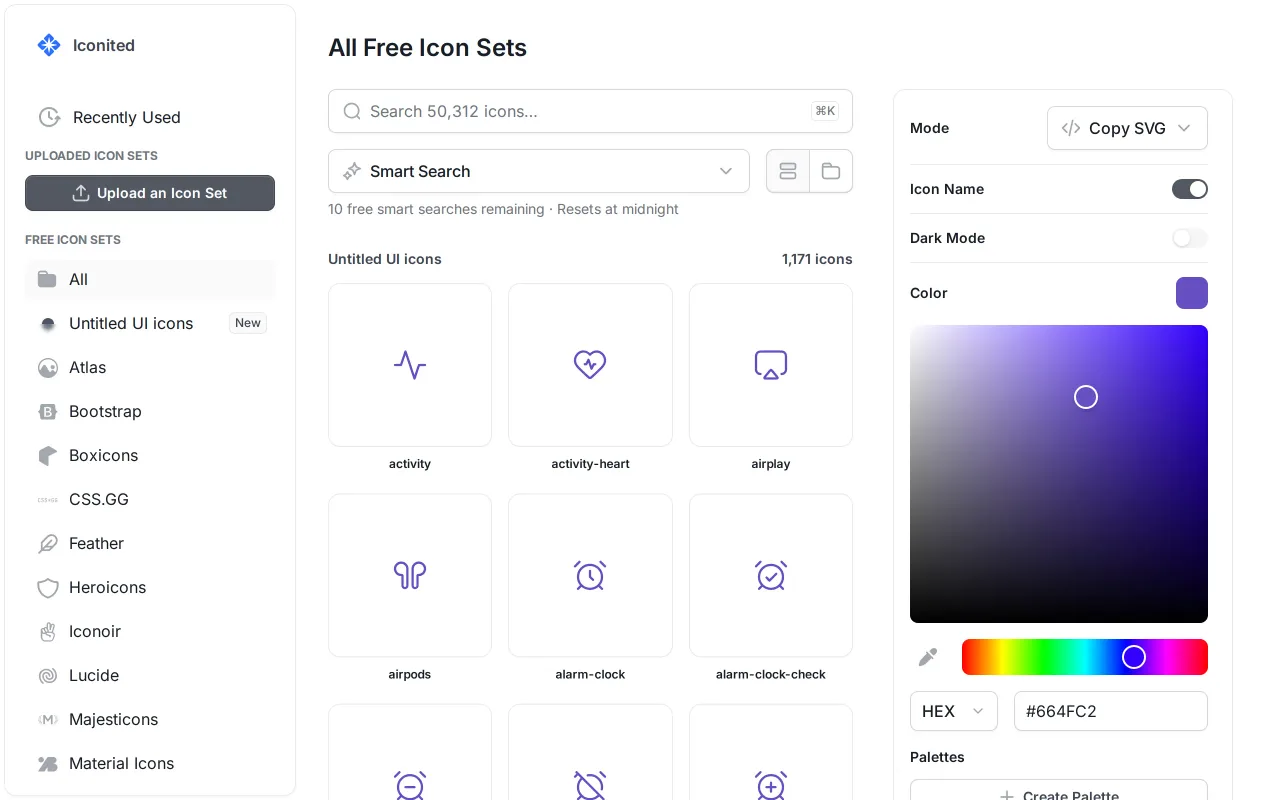Open the Material Icons set
1280x800 pixels.
pos(150,763)
